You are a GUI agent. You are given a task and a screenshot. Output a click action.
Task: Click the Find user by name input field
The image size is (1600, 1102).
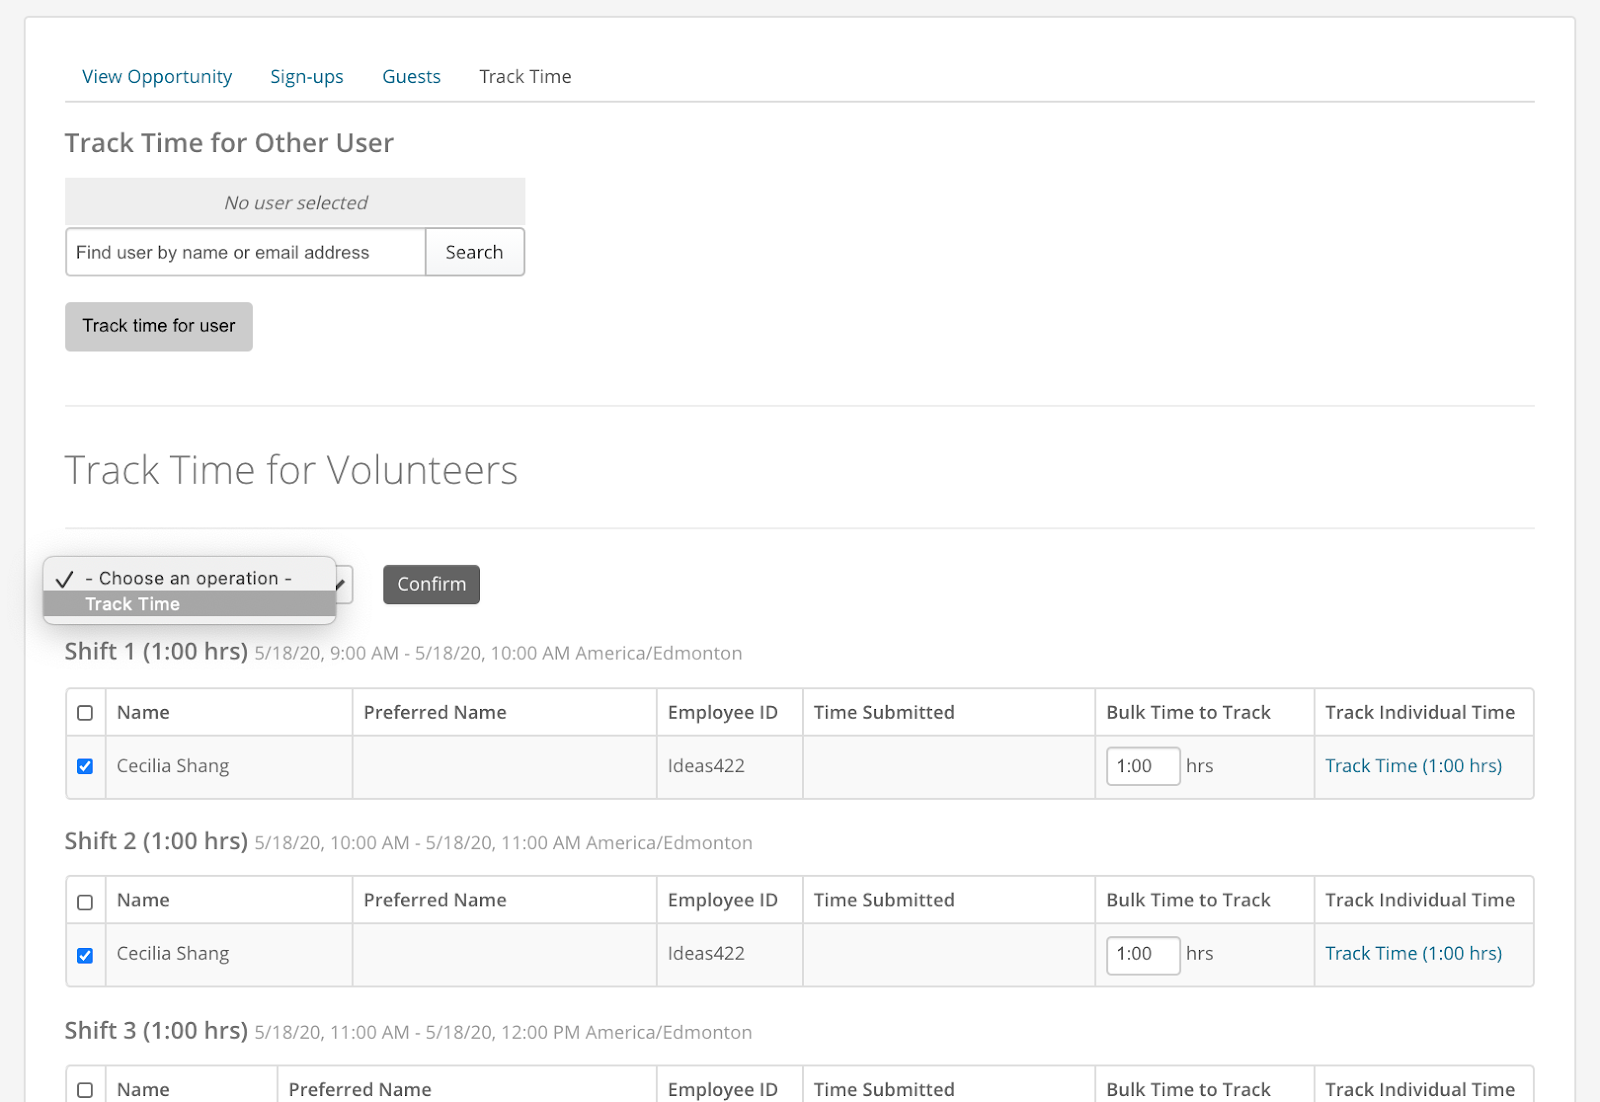tap(246, 252)
